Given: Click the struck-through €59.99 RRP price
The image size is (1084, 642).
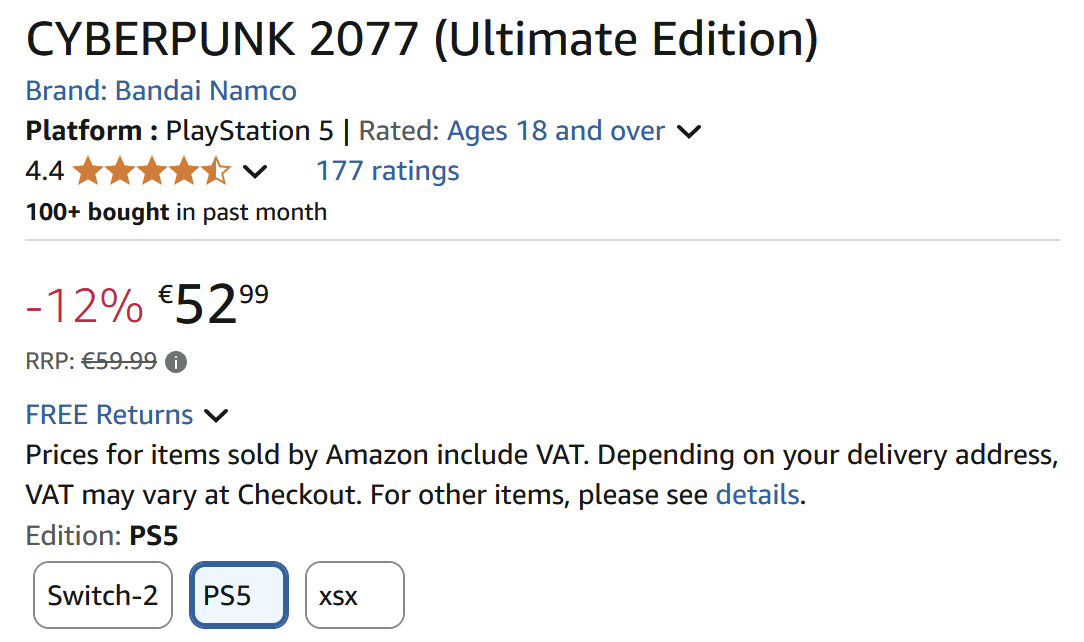Looking at the screenshot, I should (120, 361).
